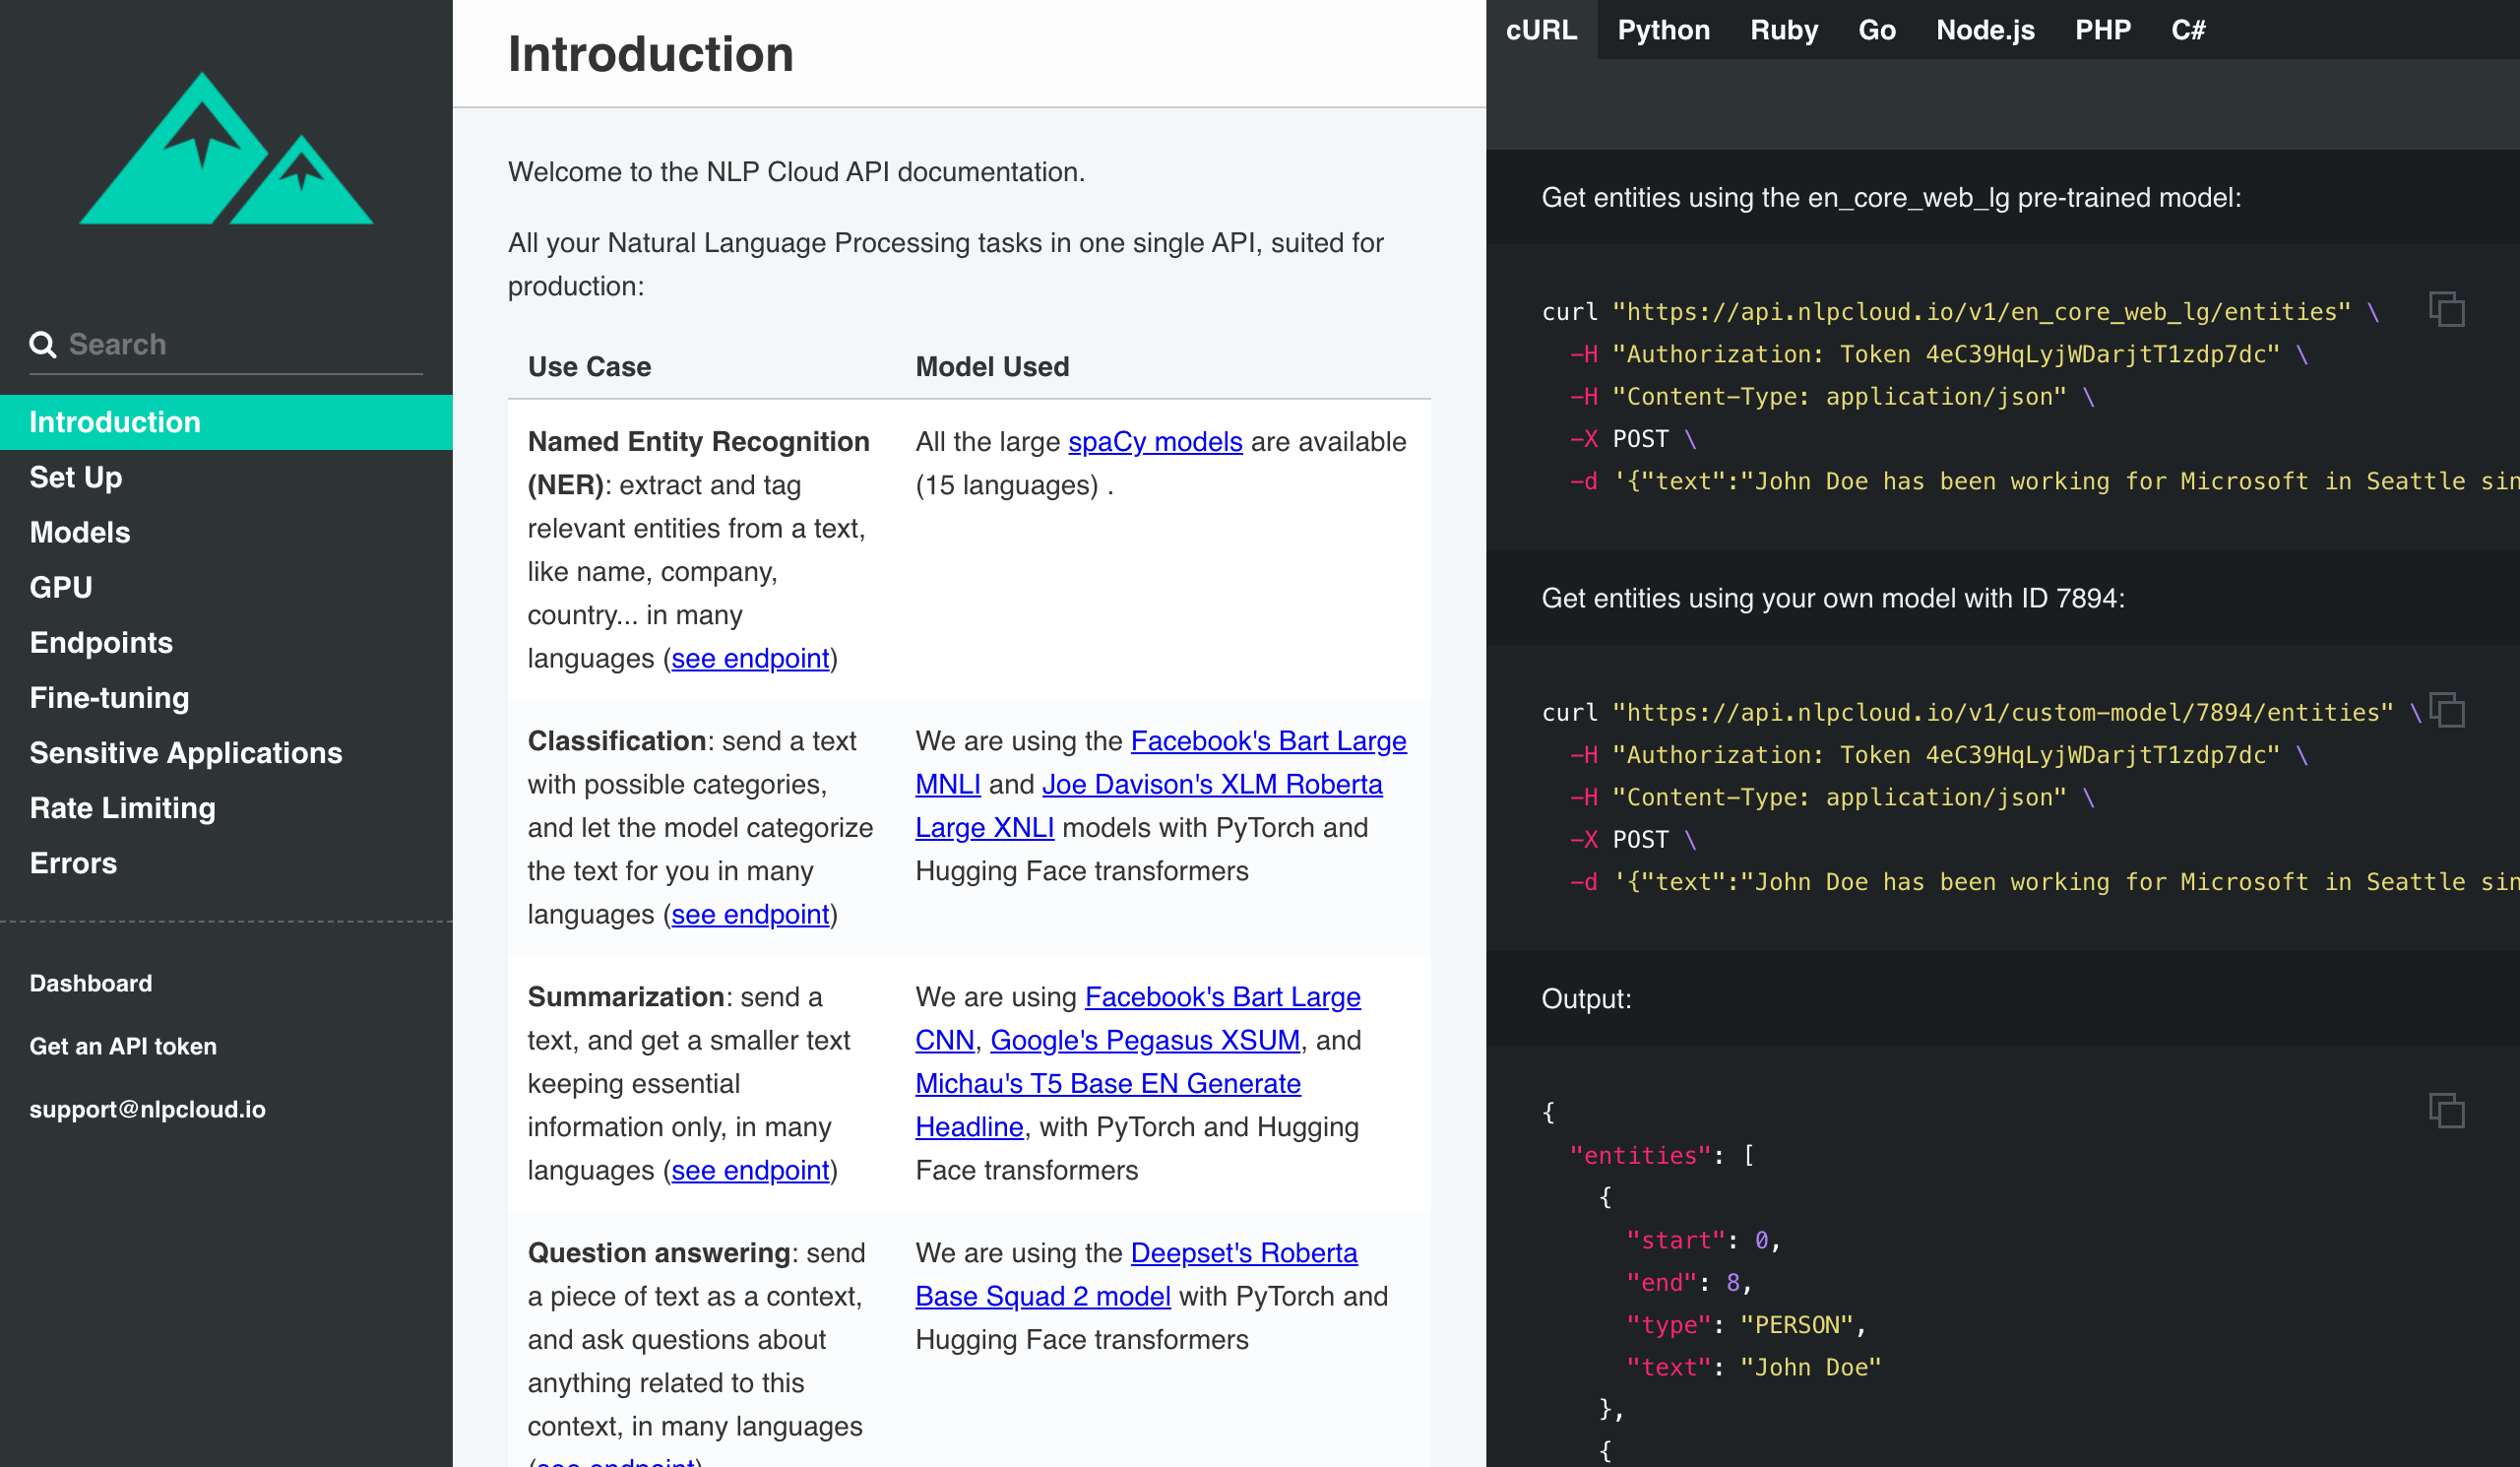This screenshot has width=2520, height=1467.
Task: Switch to the Ruby tab
Action: pos(1783,30)
